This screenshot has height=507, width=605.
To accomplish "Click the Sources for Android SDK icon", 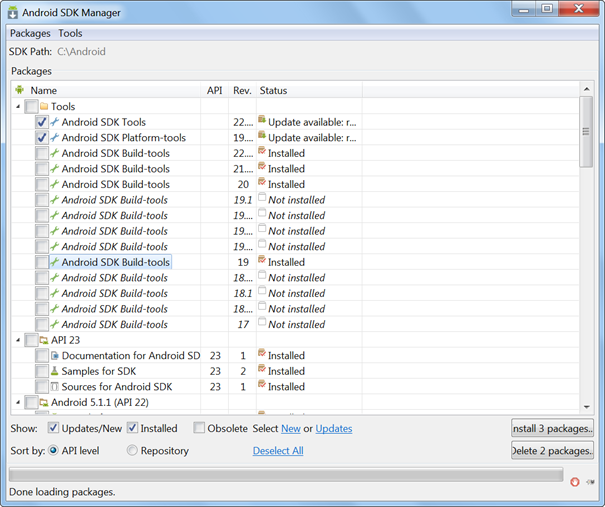I will tap(54, 386).
